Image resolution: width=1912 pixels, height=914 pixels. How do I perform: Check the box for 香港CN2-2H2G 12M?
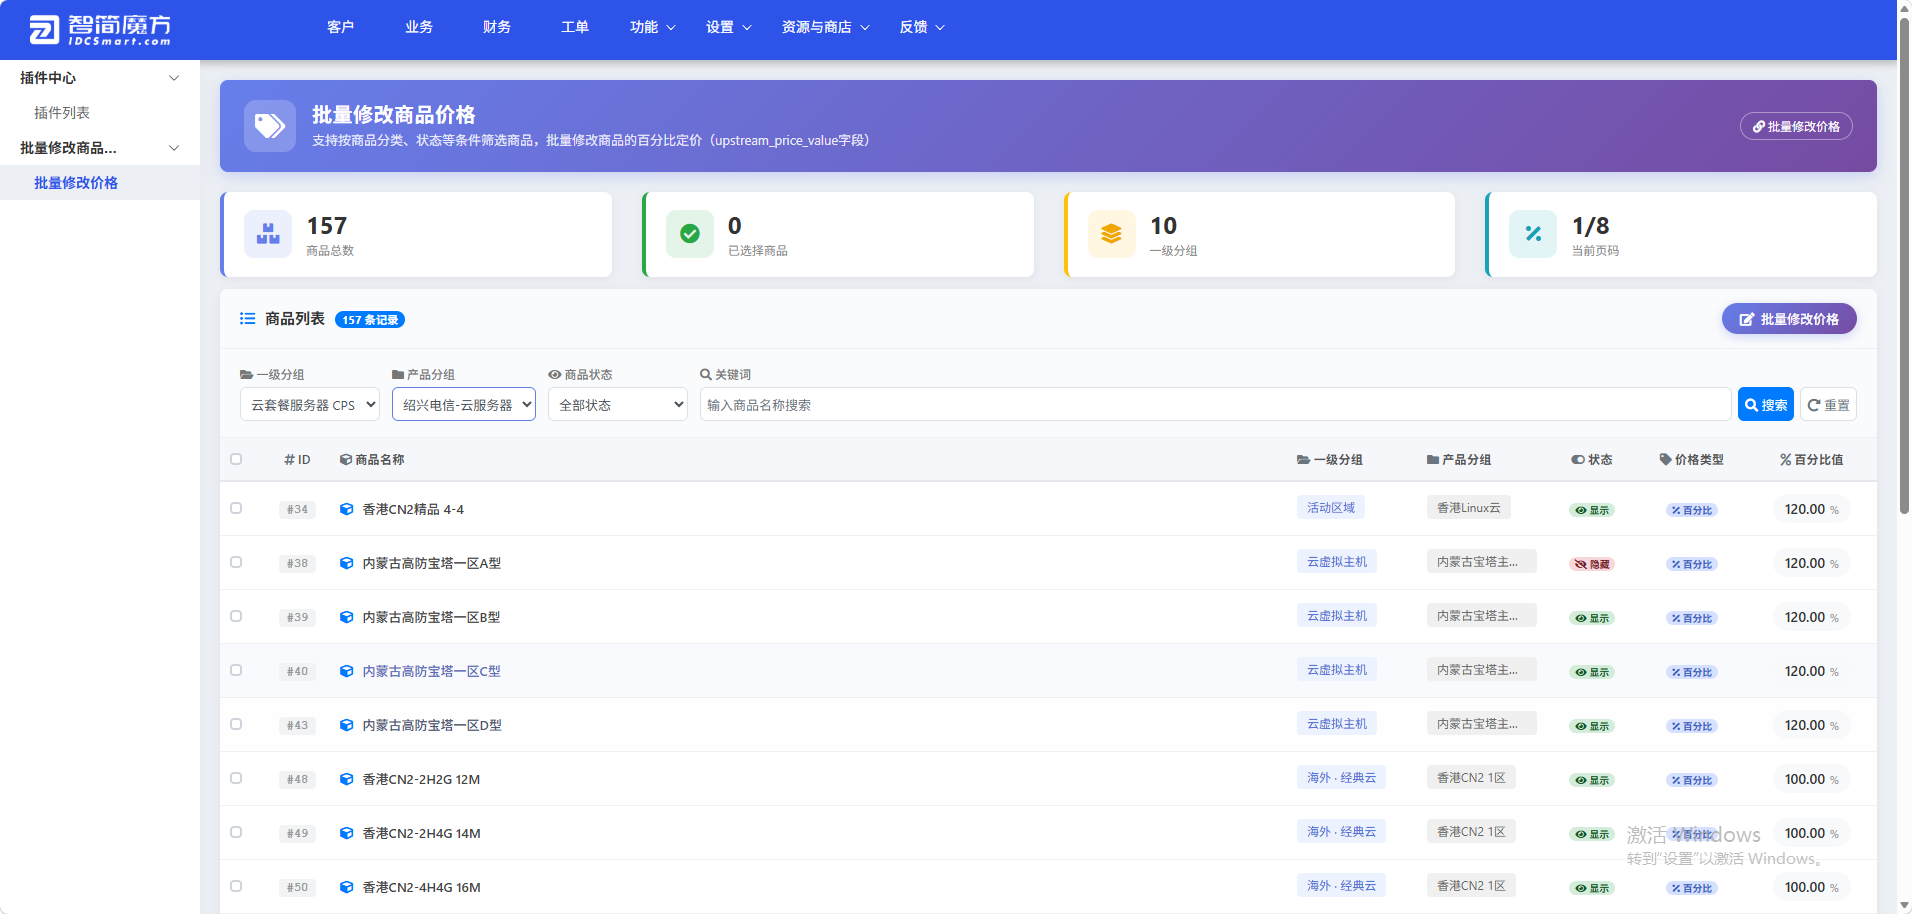click(236, 778)
